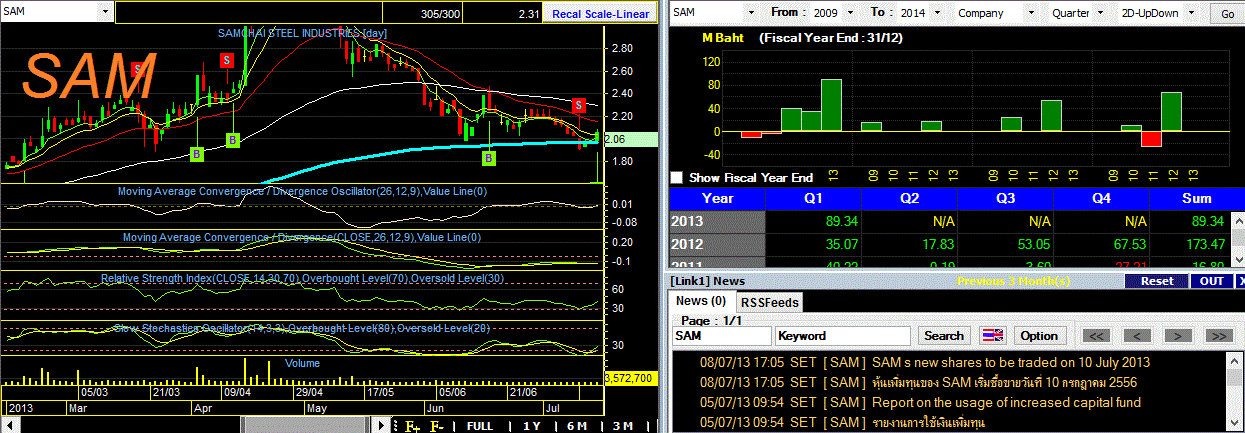Select the 2013 year row header
1245x433 pixels.
click(717, 221)
